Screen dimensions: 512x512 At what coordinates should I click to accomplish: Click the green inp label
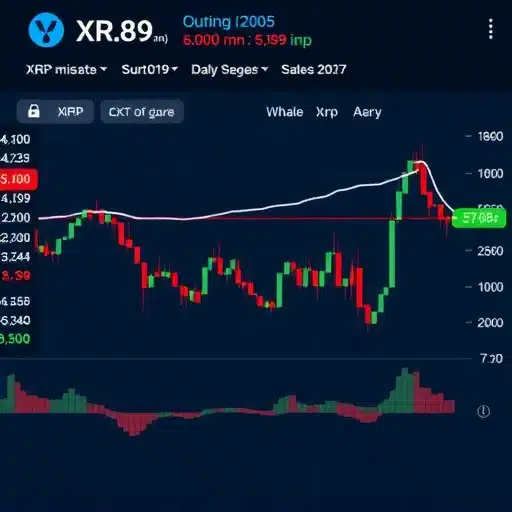pyautogui.click(x=301, y=41)
